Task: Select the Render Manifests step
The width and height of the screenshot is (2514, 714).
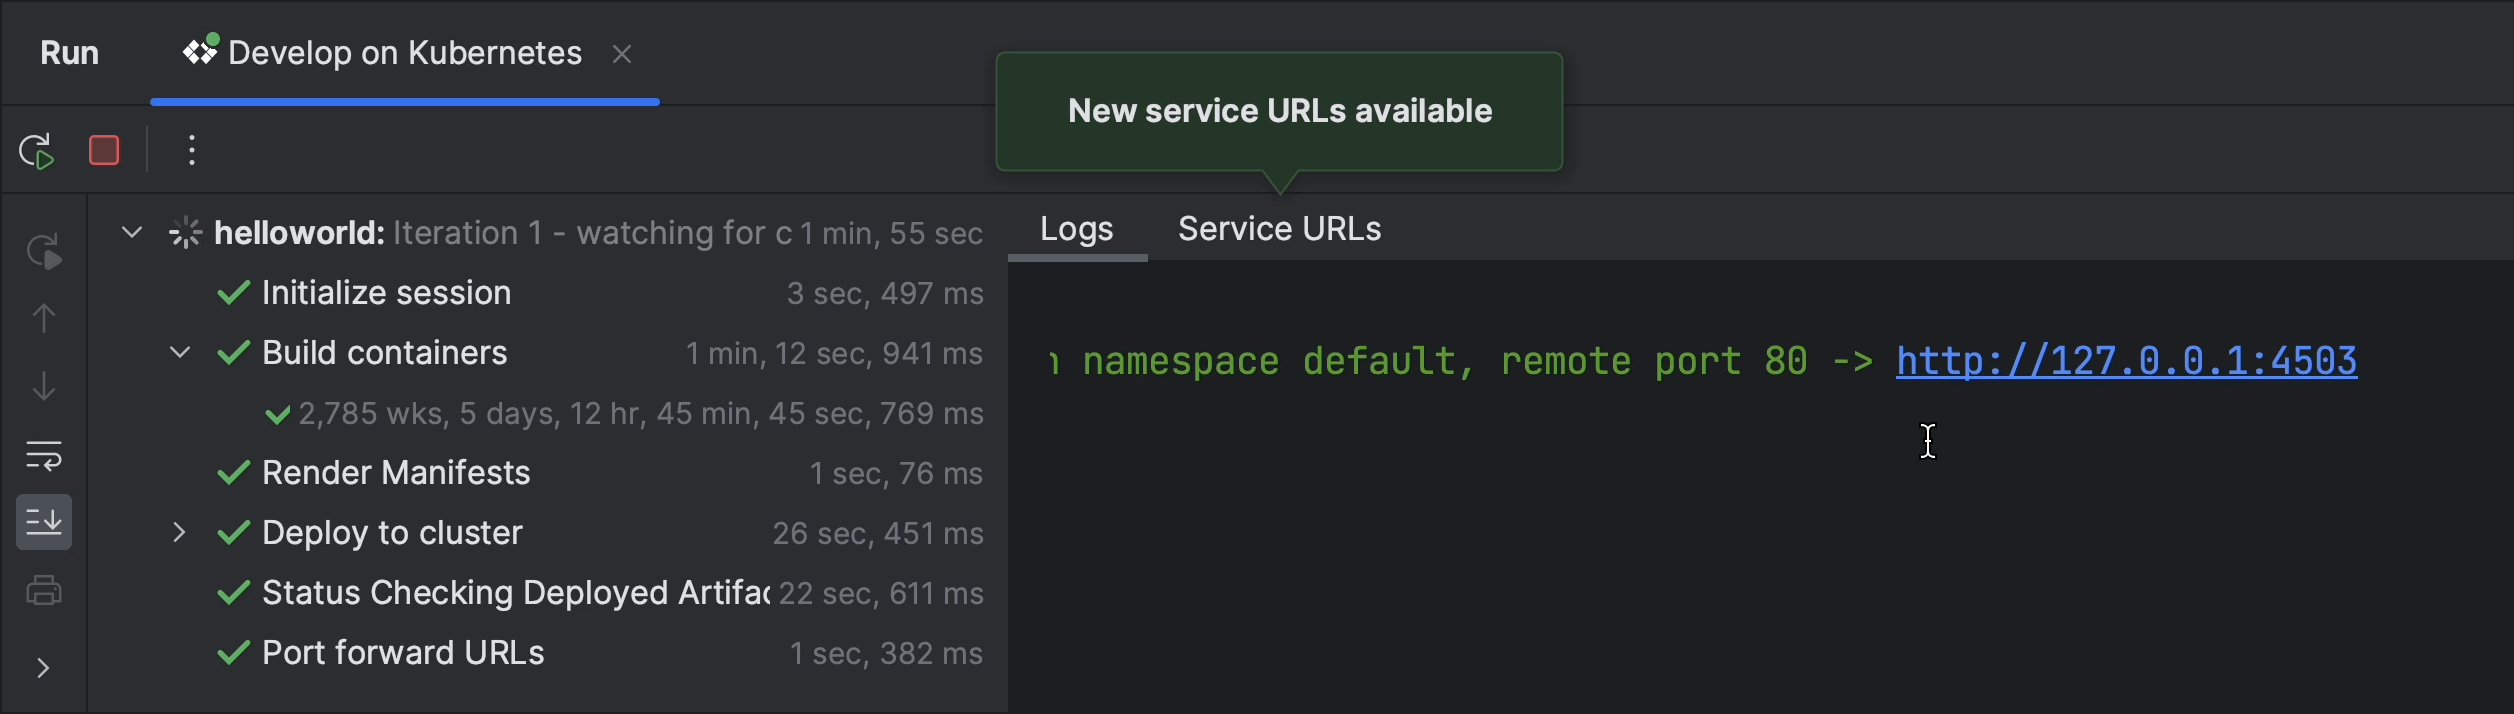Action: coord(396,473)
